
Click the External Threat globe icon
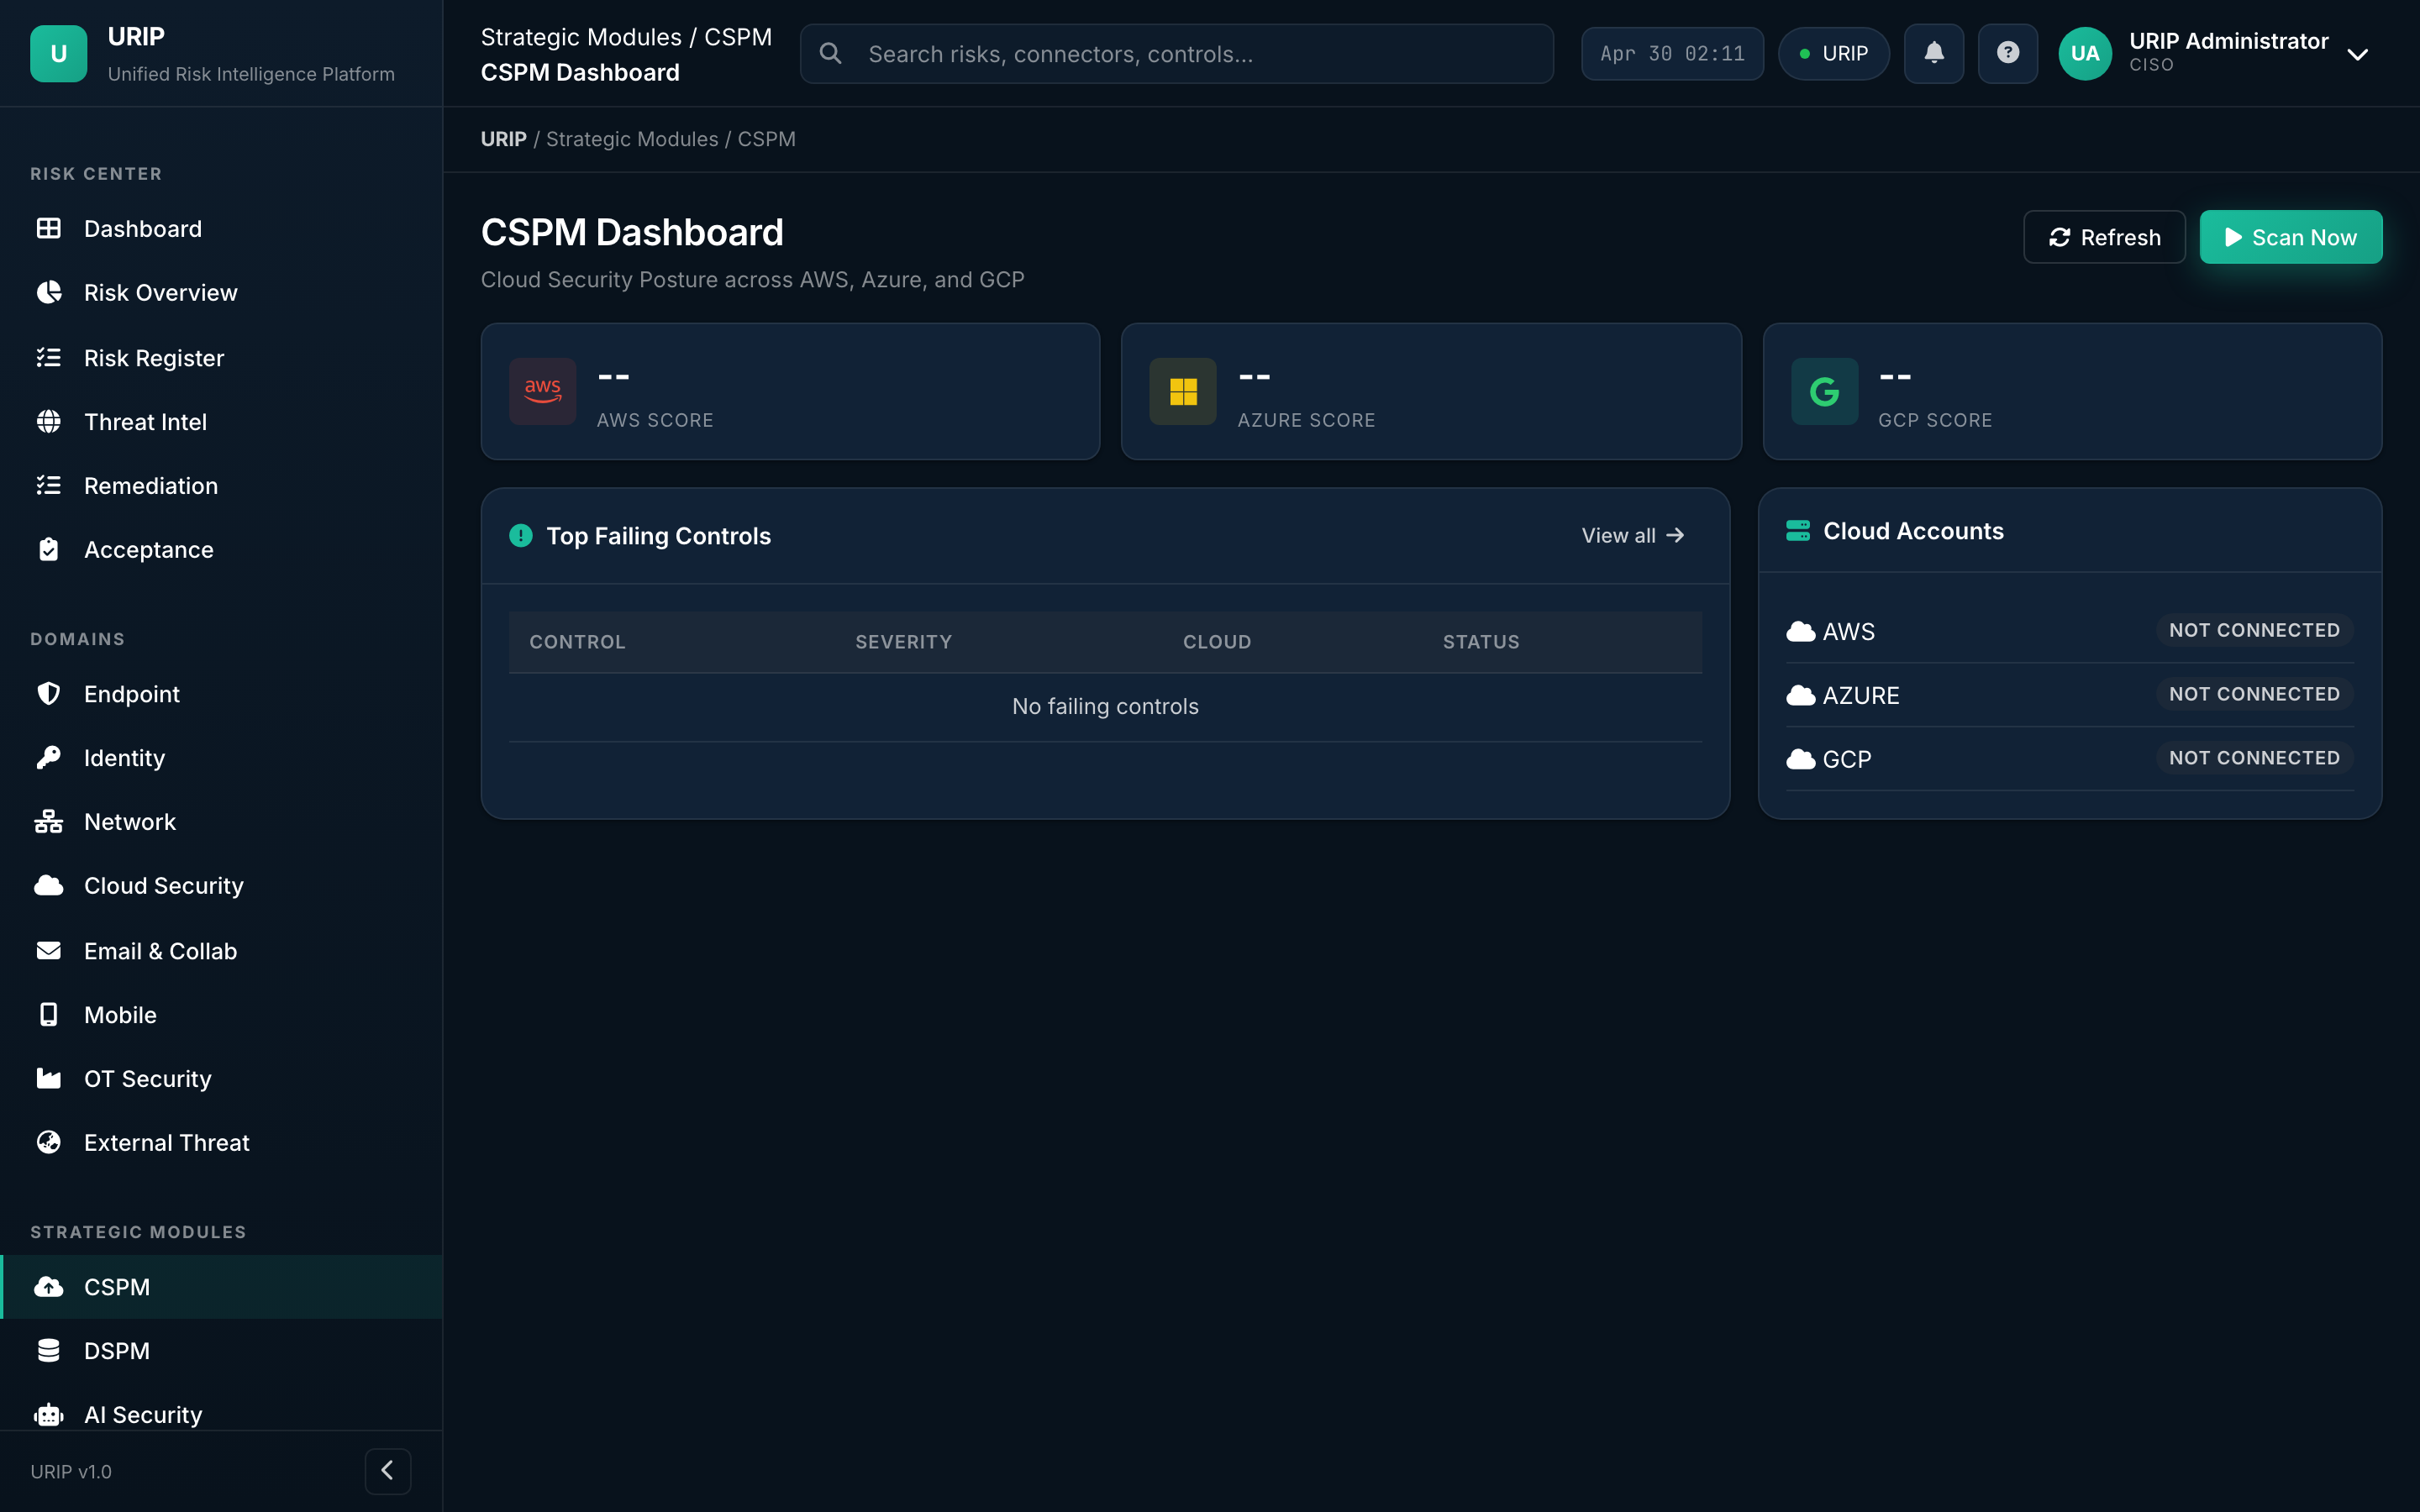48,1142
